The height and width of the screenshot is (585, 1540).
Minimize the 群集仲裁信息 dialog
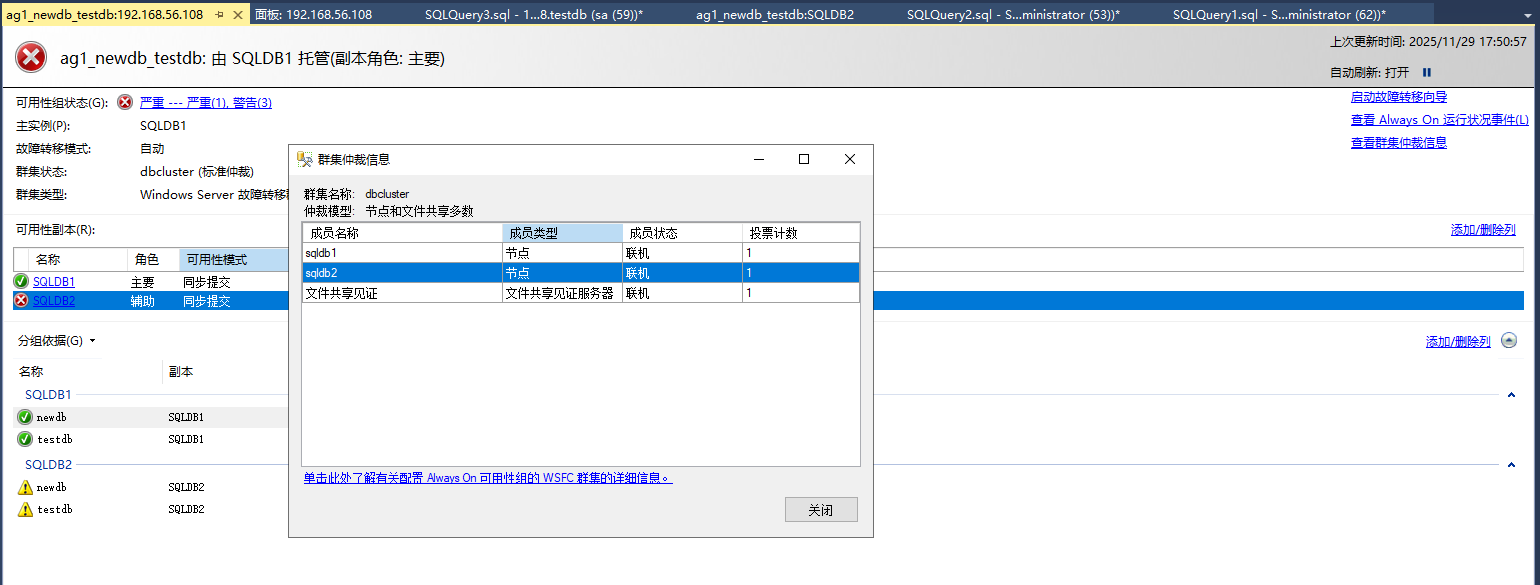click(759, 159)
